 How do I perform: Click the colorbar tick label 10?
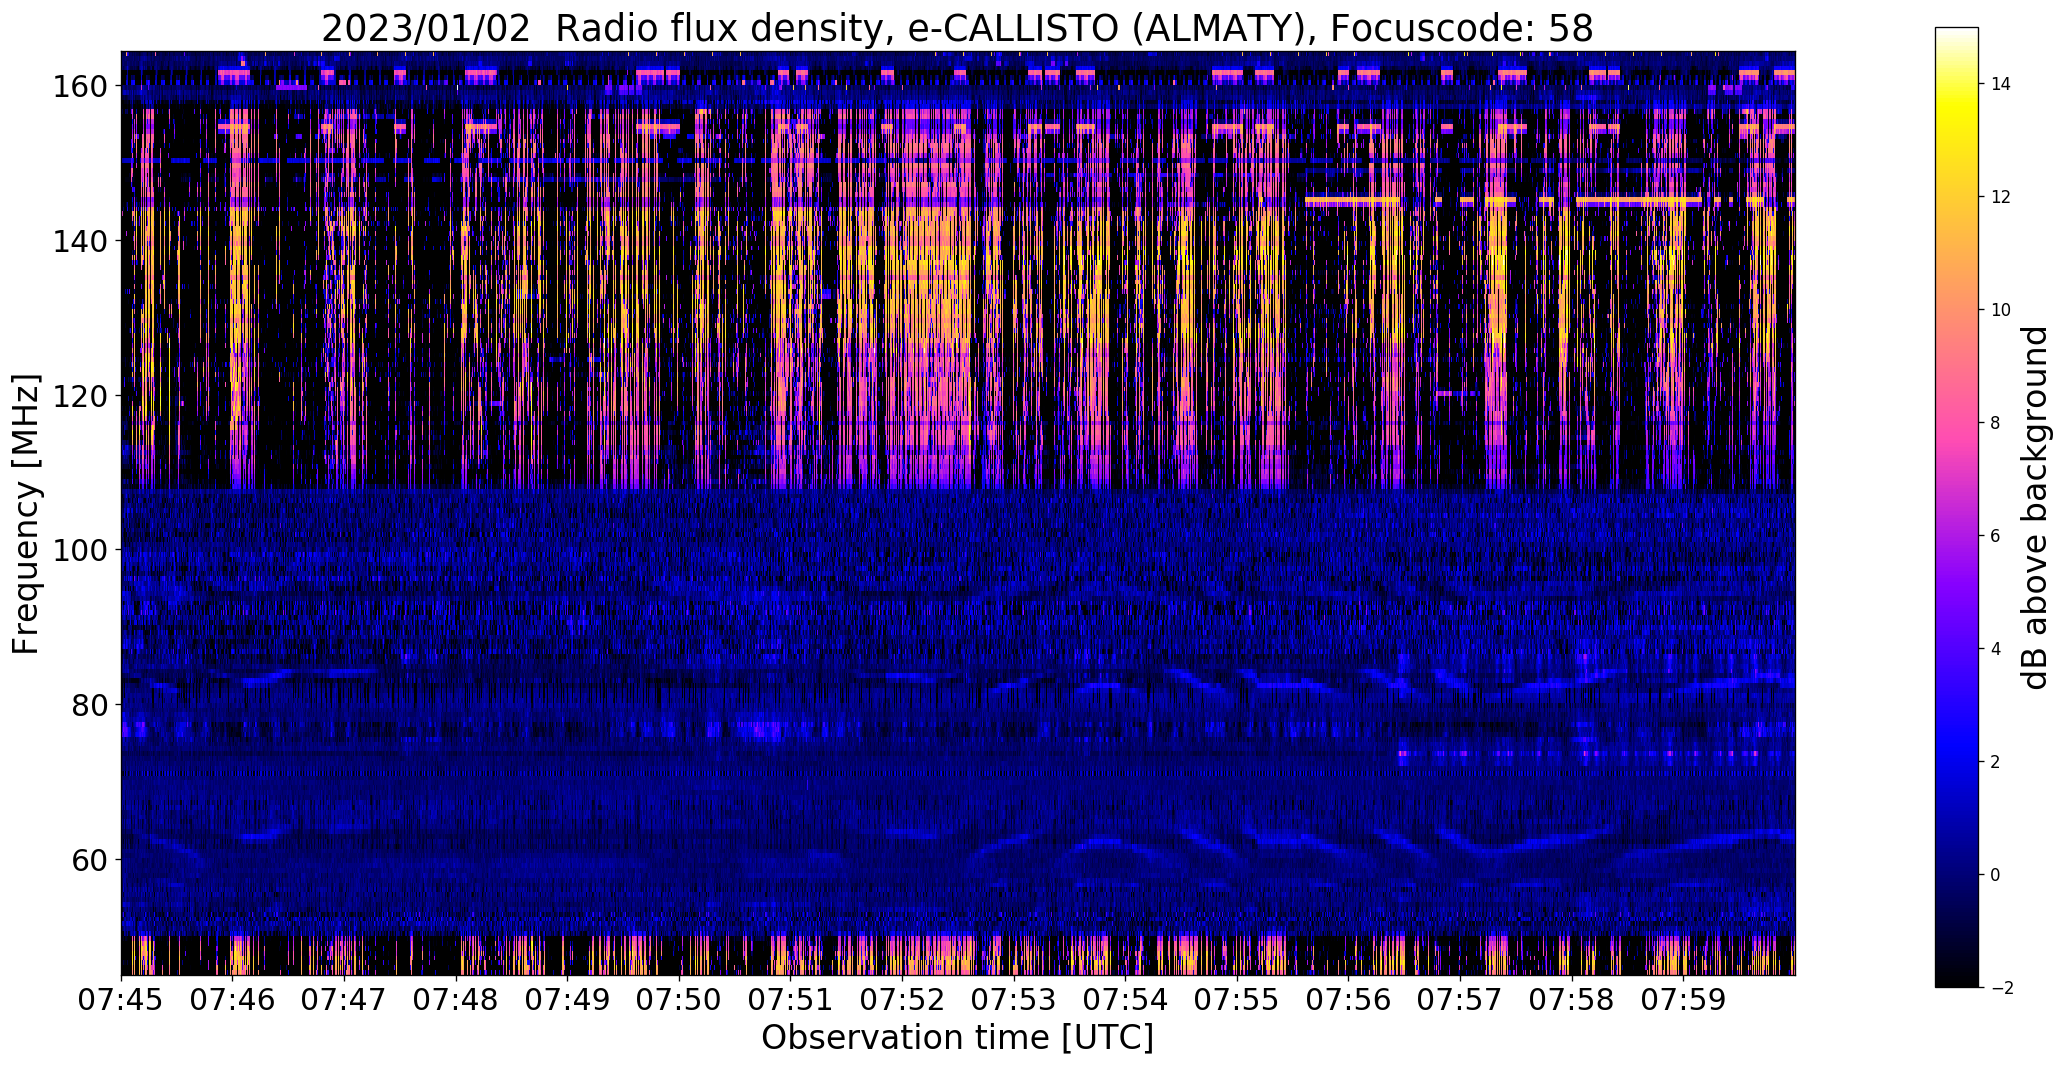(x=2001, y=310)
